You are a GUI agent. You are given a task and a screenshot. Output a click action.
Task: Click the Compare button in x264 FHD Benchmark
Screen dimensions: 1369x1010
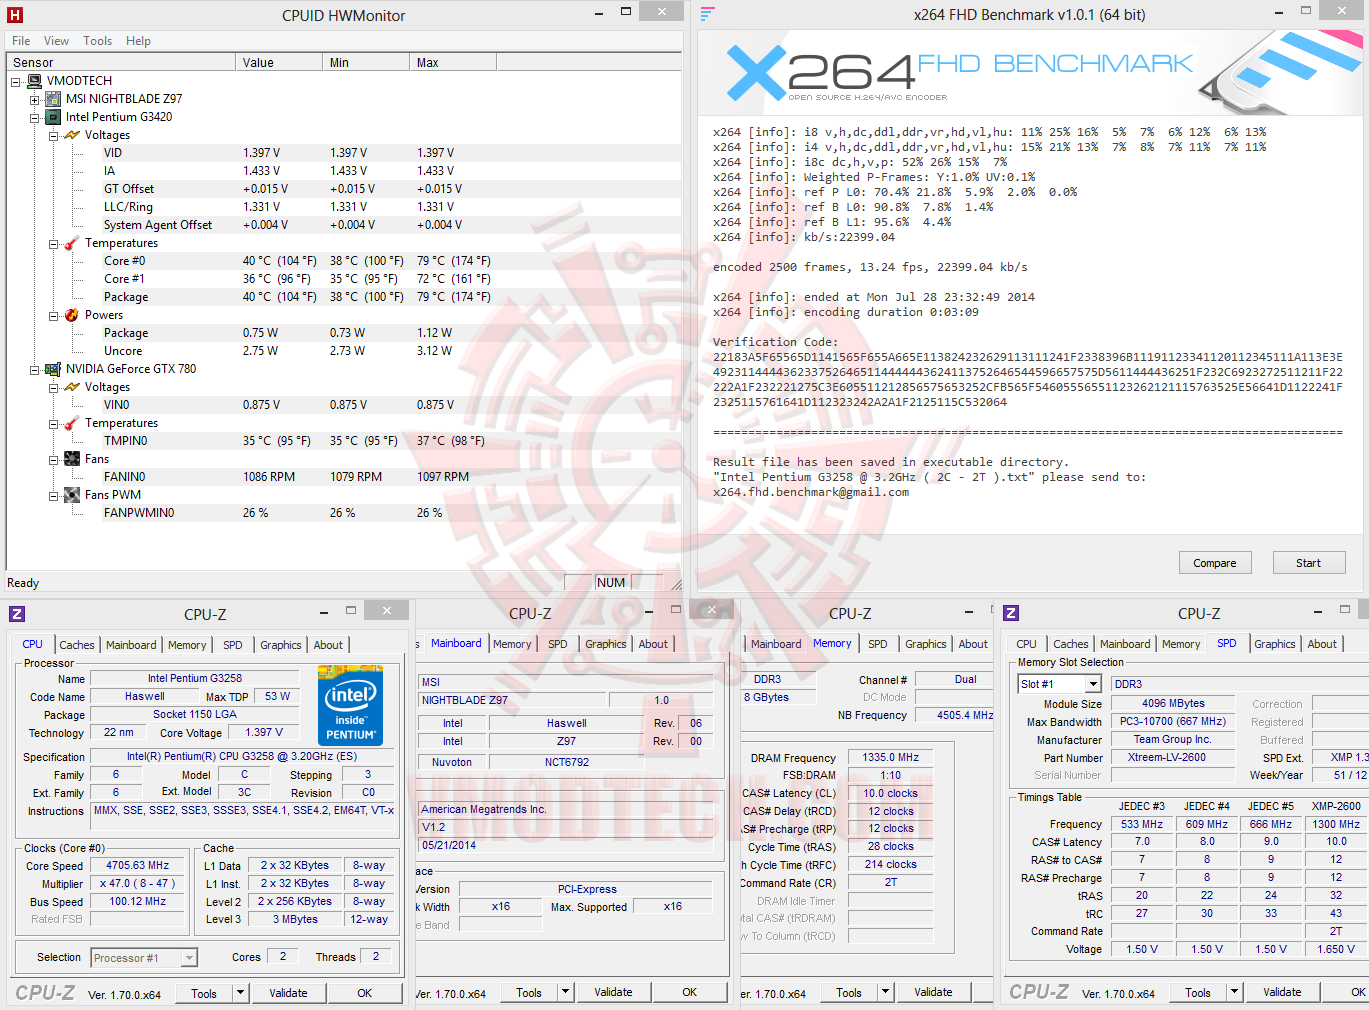(1215, 563)
